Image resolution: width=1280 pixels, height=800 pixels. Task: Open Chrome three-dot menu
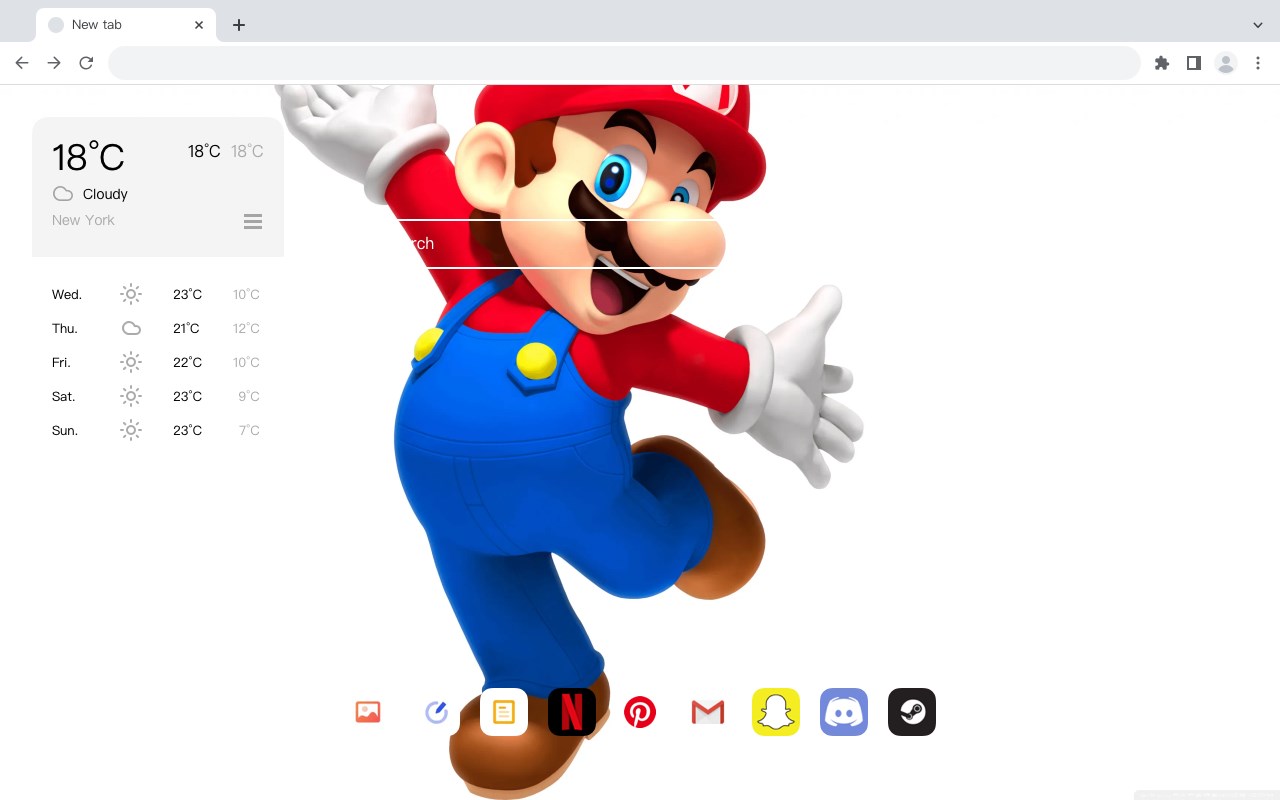click(x=1258, y=63)
